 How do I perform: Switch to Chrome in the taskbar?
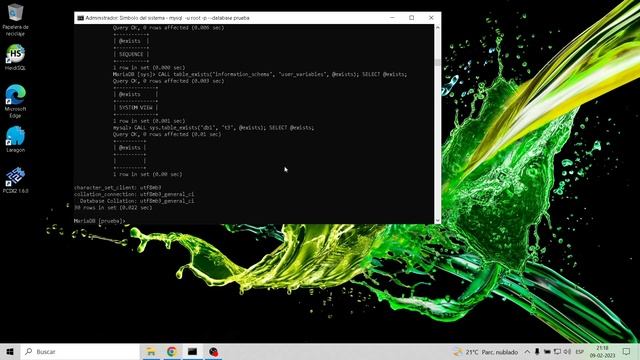[172, 351]
